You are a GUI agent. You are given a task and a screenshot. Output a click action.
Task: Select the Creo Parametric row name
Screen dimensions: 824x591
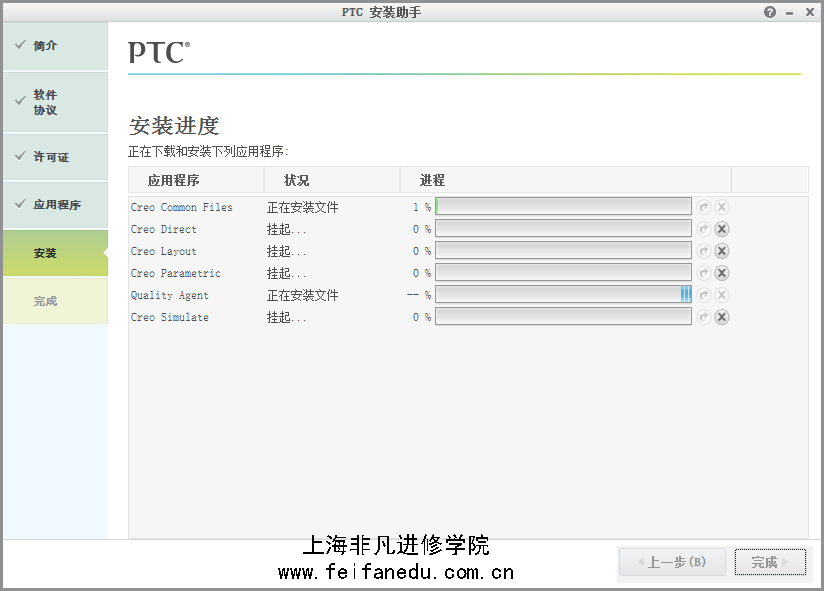176,274
